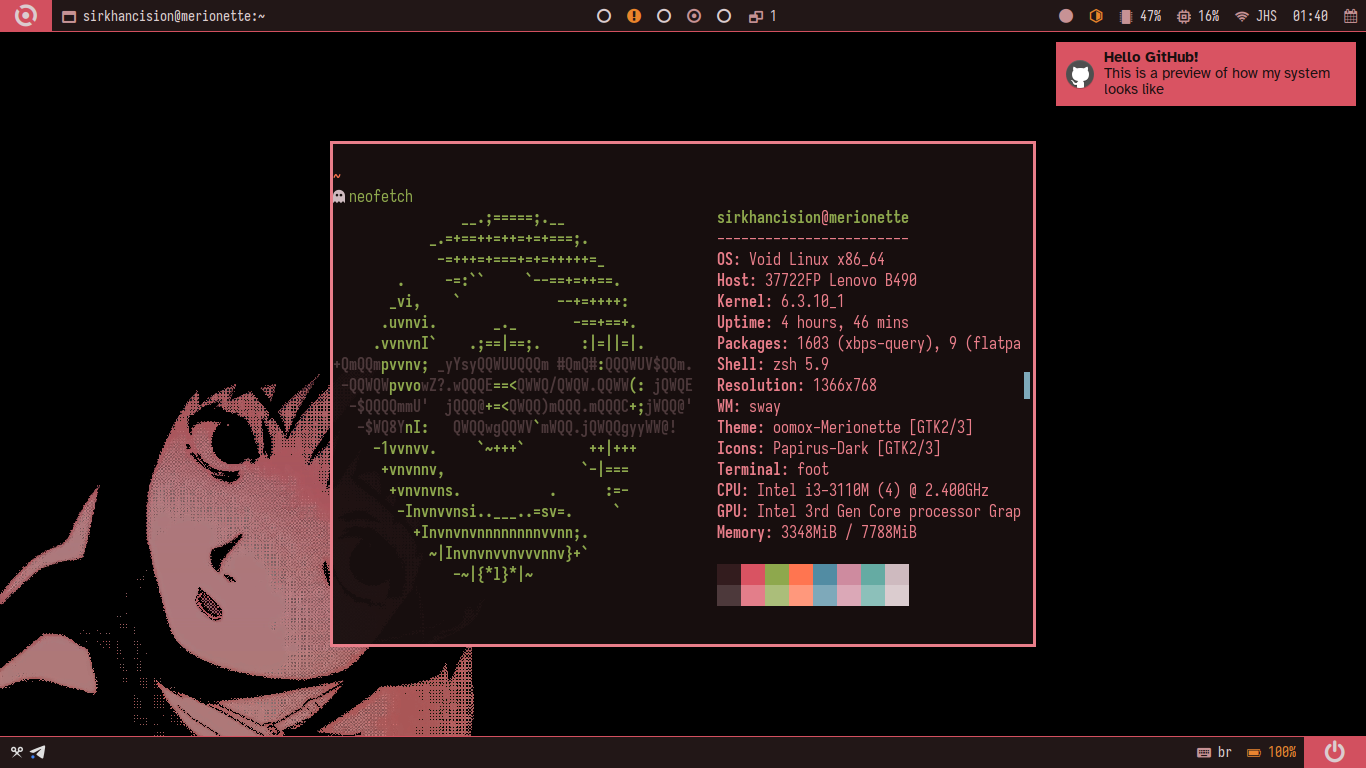This screenshot has width=1366, height=768.
Task: Click the Terminal: foot line
Action: 773,470
